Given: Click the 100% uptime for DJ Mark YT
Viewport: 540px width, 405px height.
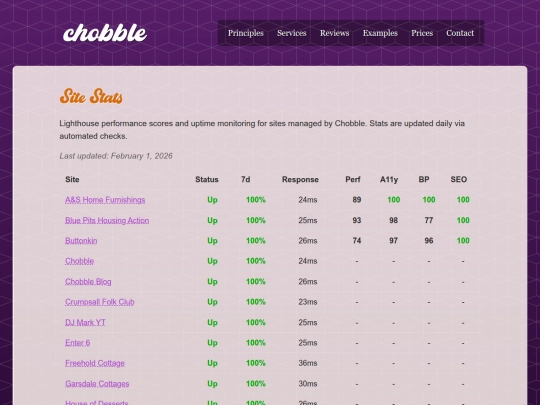Looking at the screenshot, I should (256, 322).
